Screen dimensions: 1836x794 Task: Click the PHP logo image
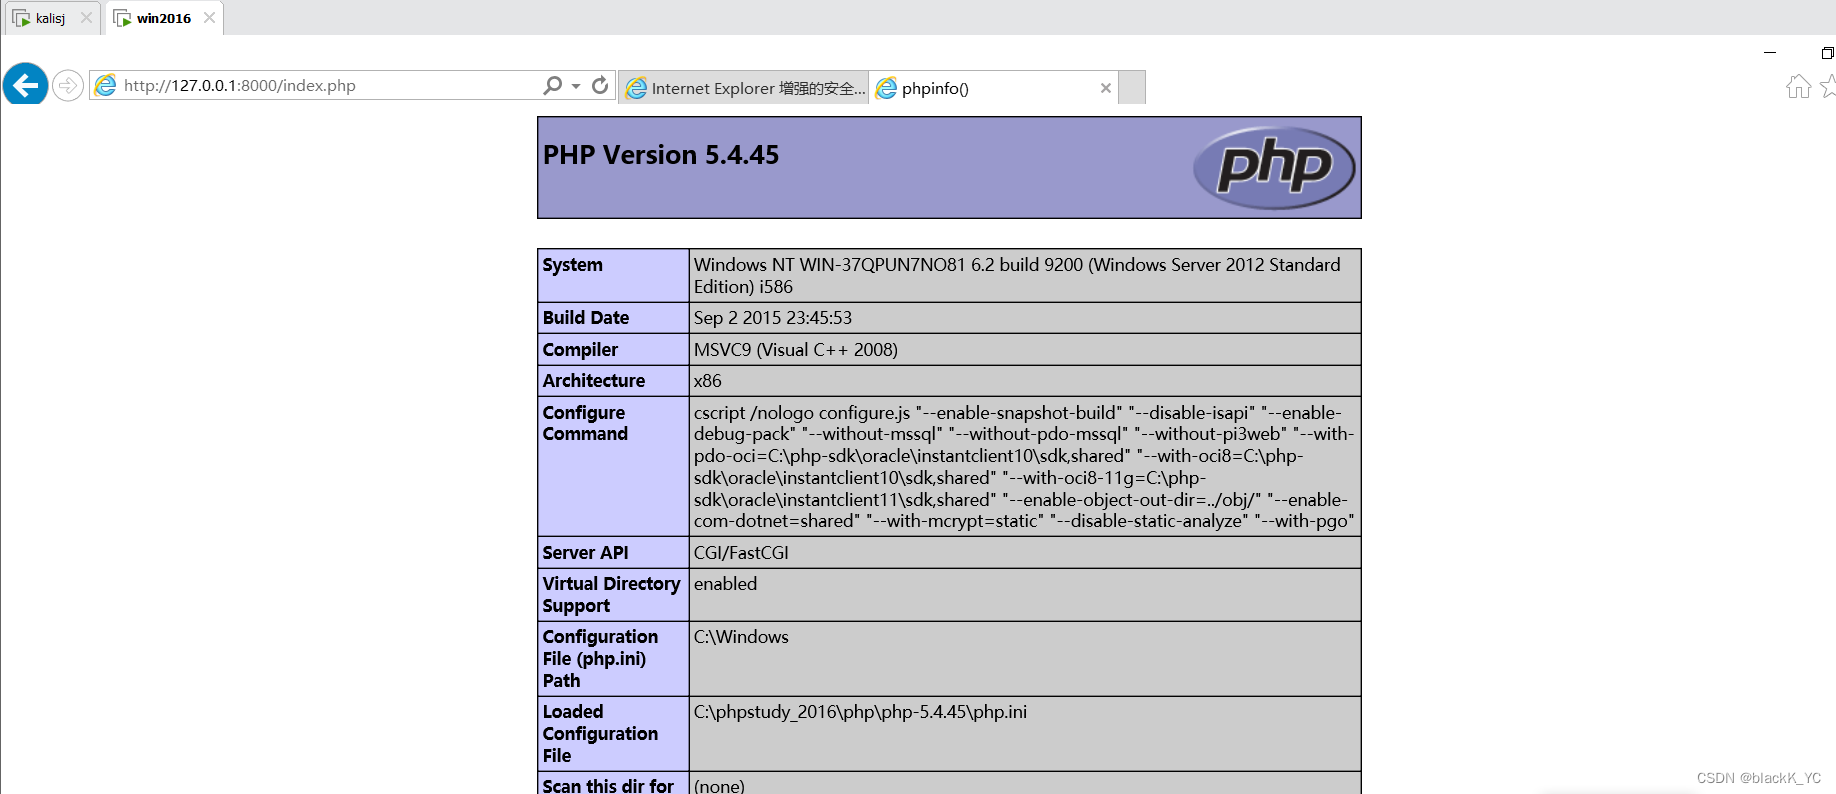1274,167
